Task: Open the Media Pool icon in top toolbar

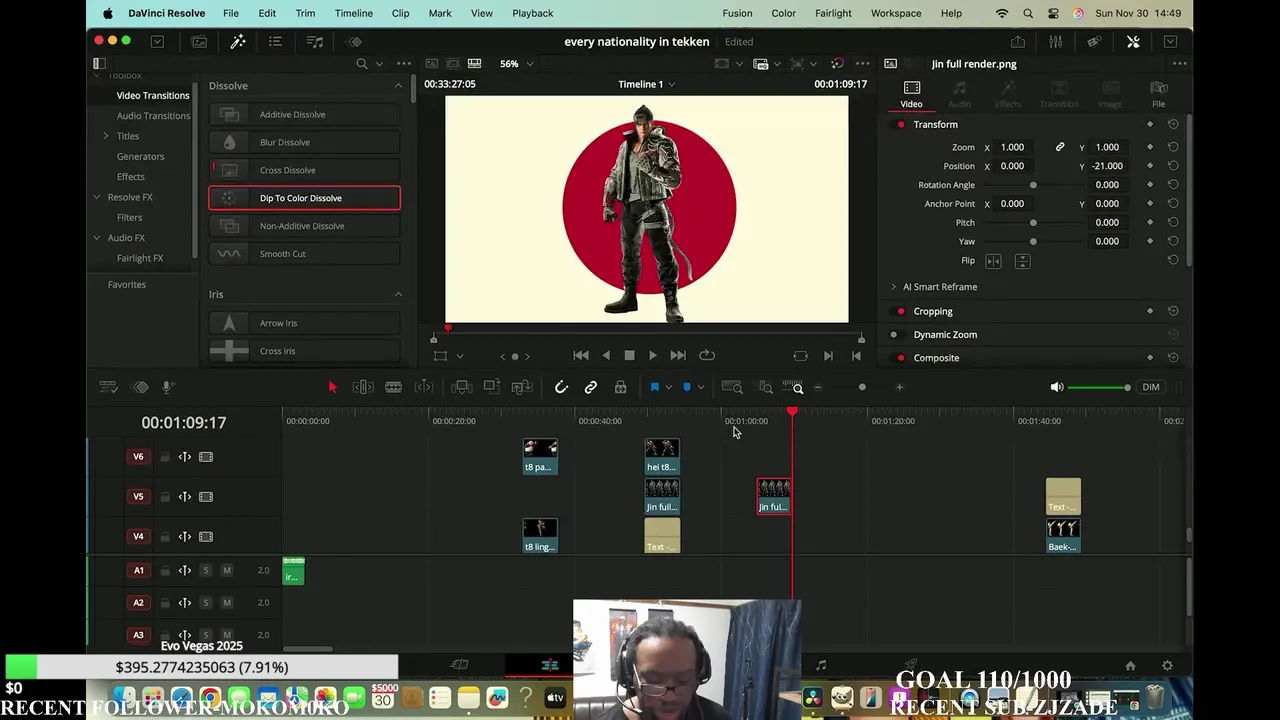Action: 199,42
